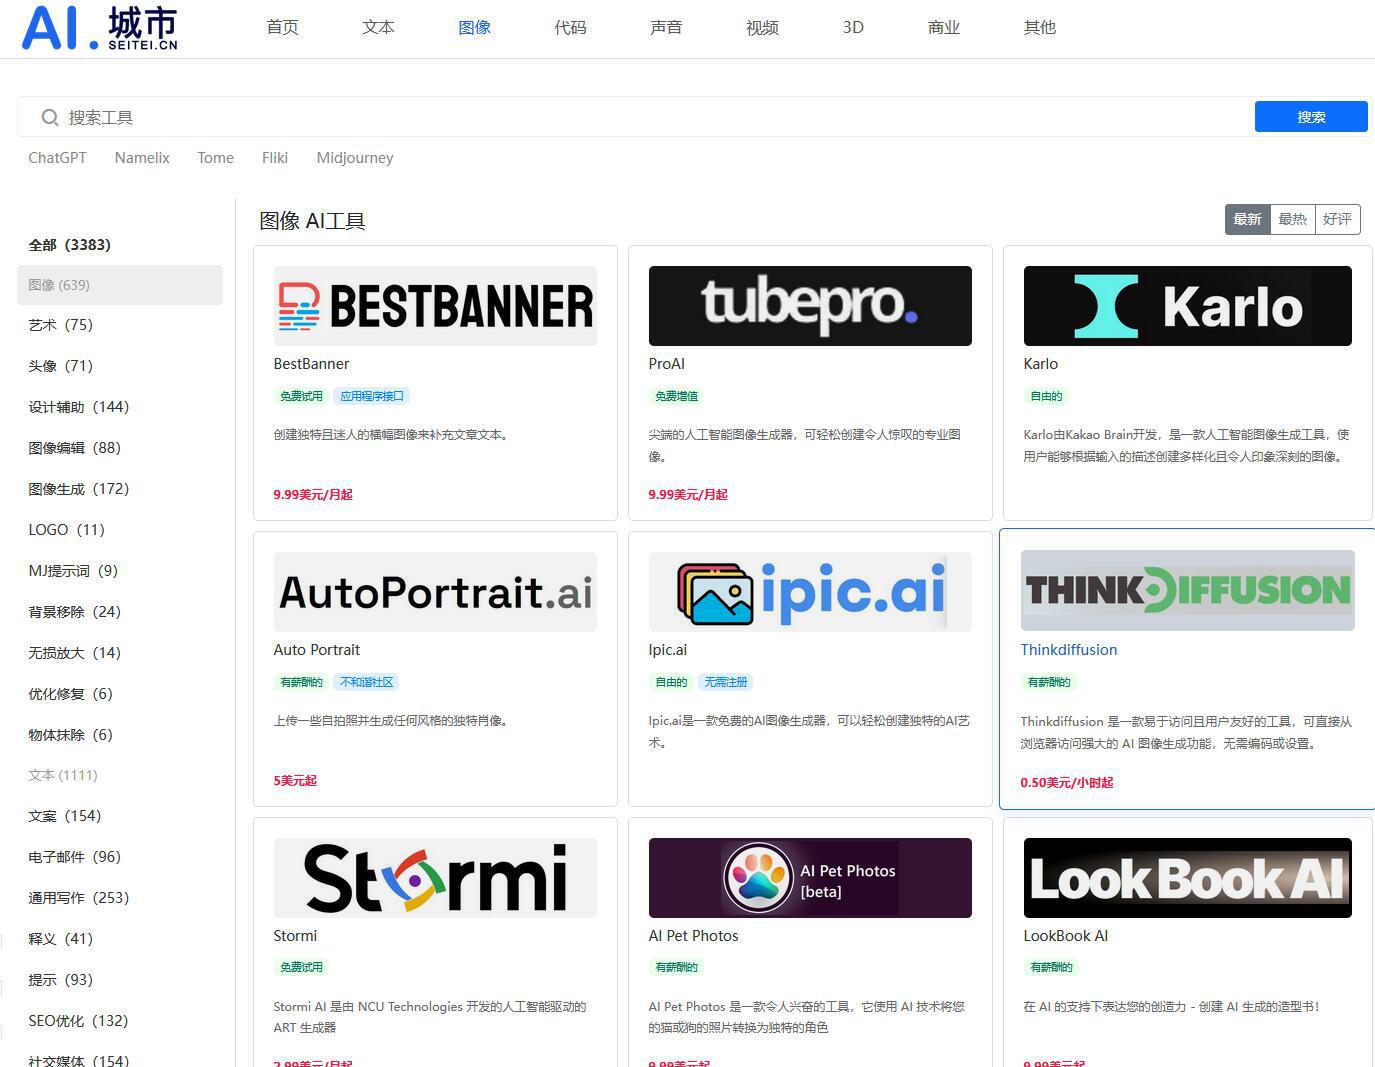The width and height of the screenshot is (1375, 1067).
Task: Open the Karlo logo thumbnail
Action: point(1188,306)
